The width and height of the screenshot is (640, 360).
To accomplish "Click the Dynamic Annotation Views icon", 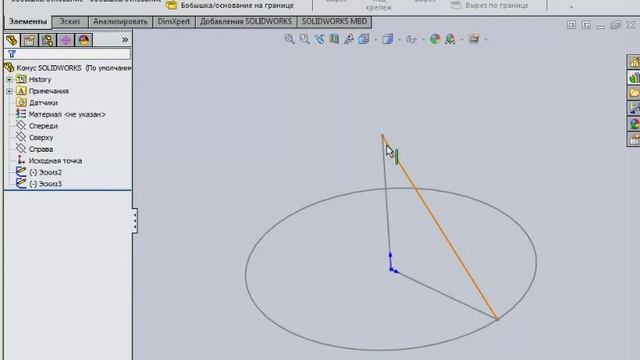I will click(349, 39).
